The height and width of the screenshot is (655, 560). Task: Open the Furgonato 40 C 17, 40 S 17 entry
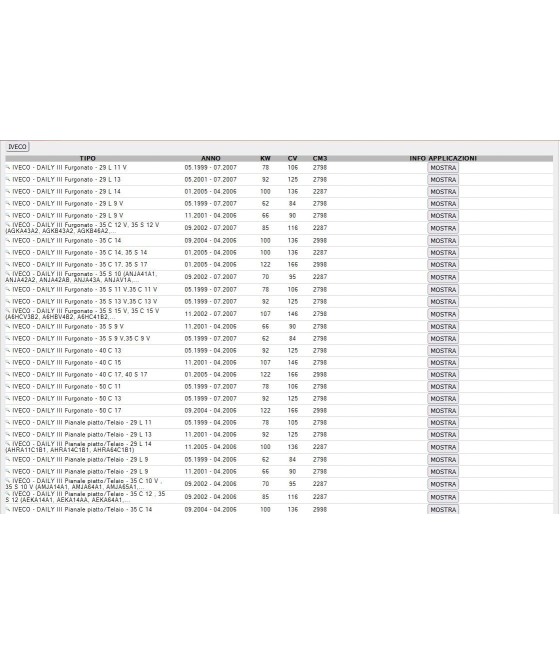(x=80, y=375)
